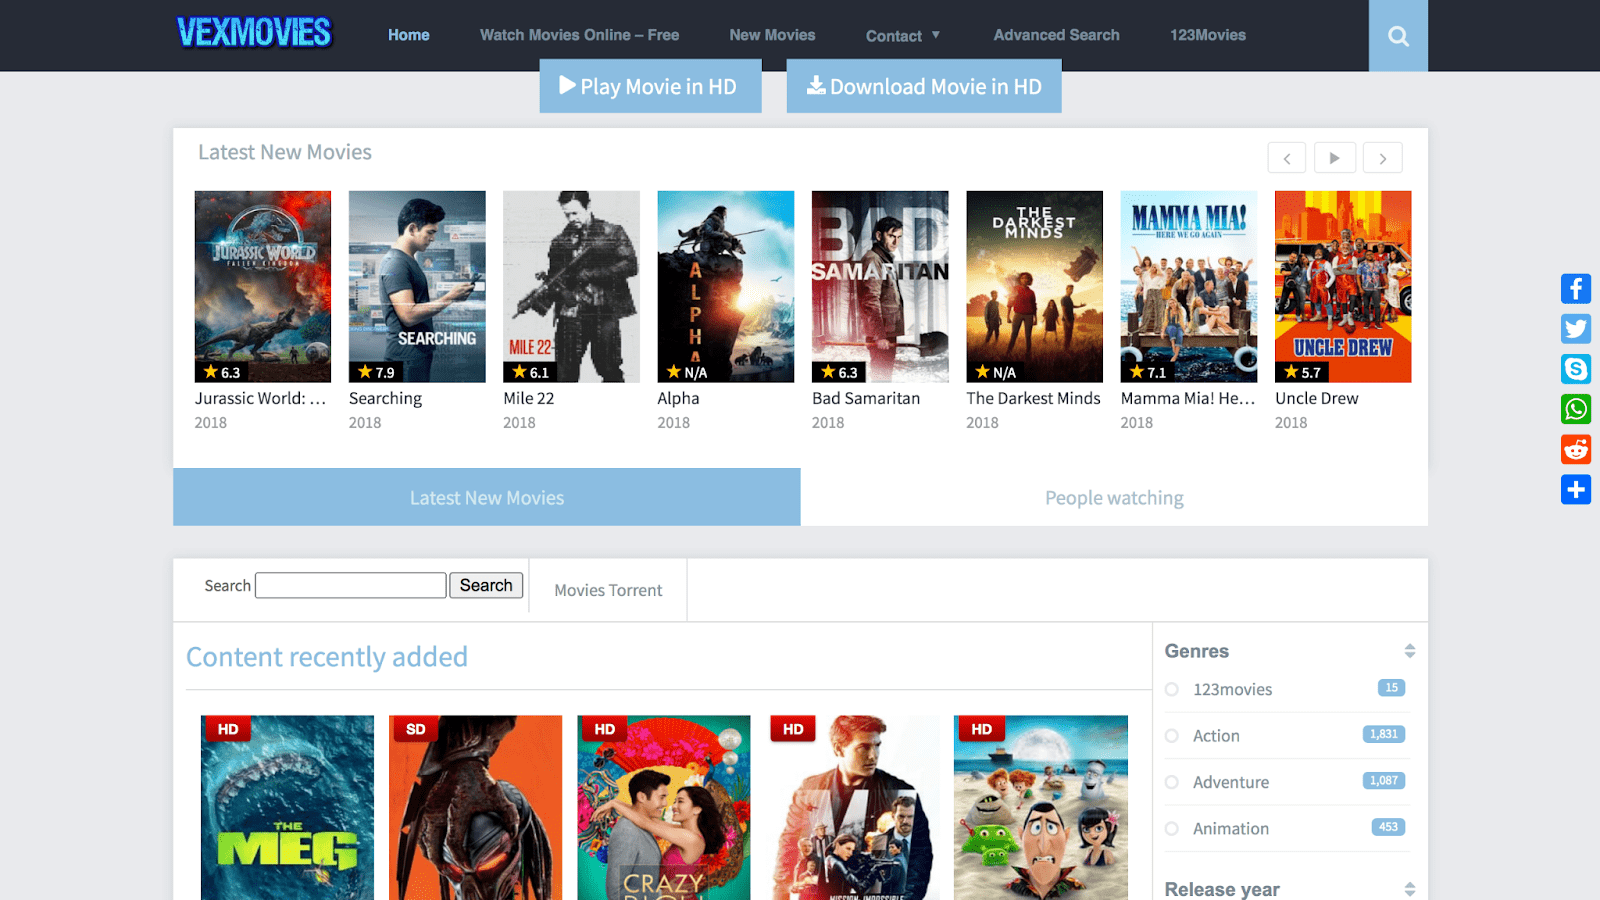Advance carousel with next arrow
Viewport: 1600px width, 900px height.
click(x=1383, y=158)
